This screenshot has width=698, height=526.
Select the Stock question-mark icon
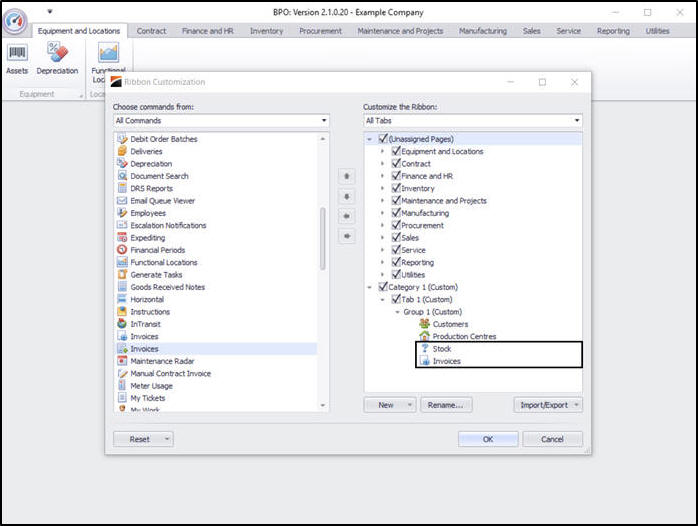(x=425, y=348)
